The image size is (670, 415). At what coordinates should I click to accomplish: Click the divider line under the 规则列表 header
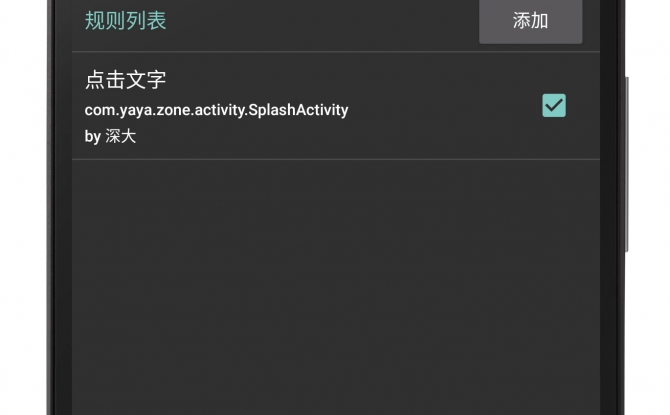(336, 52)
